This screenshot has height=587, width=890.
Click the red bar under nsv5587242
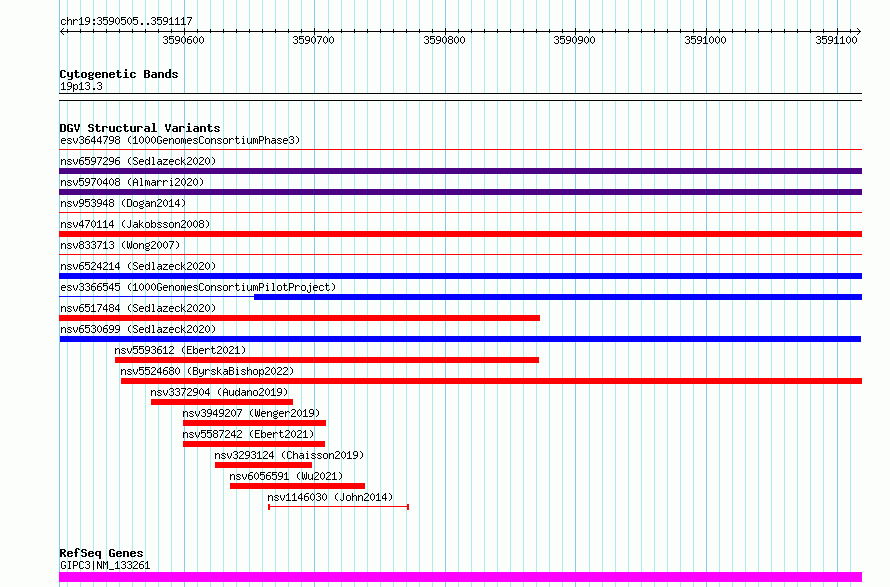coord(254,444)
